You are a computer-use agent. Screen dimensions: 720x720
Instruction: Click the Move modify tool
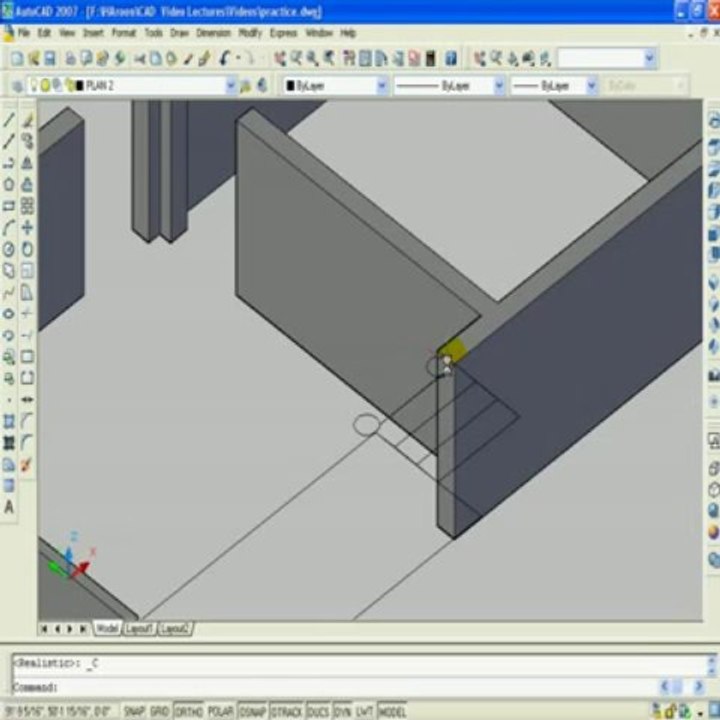(x=28, y=228)
